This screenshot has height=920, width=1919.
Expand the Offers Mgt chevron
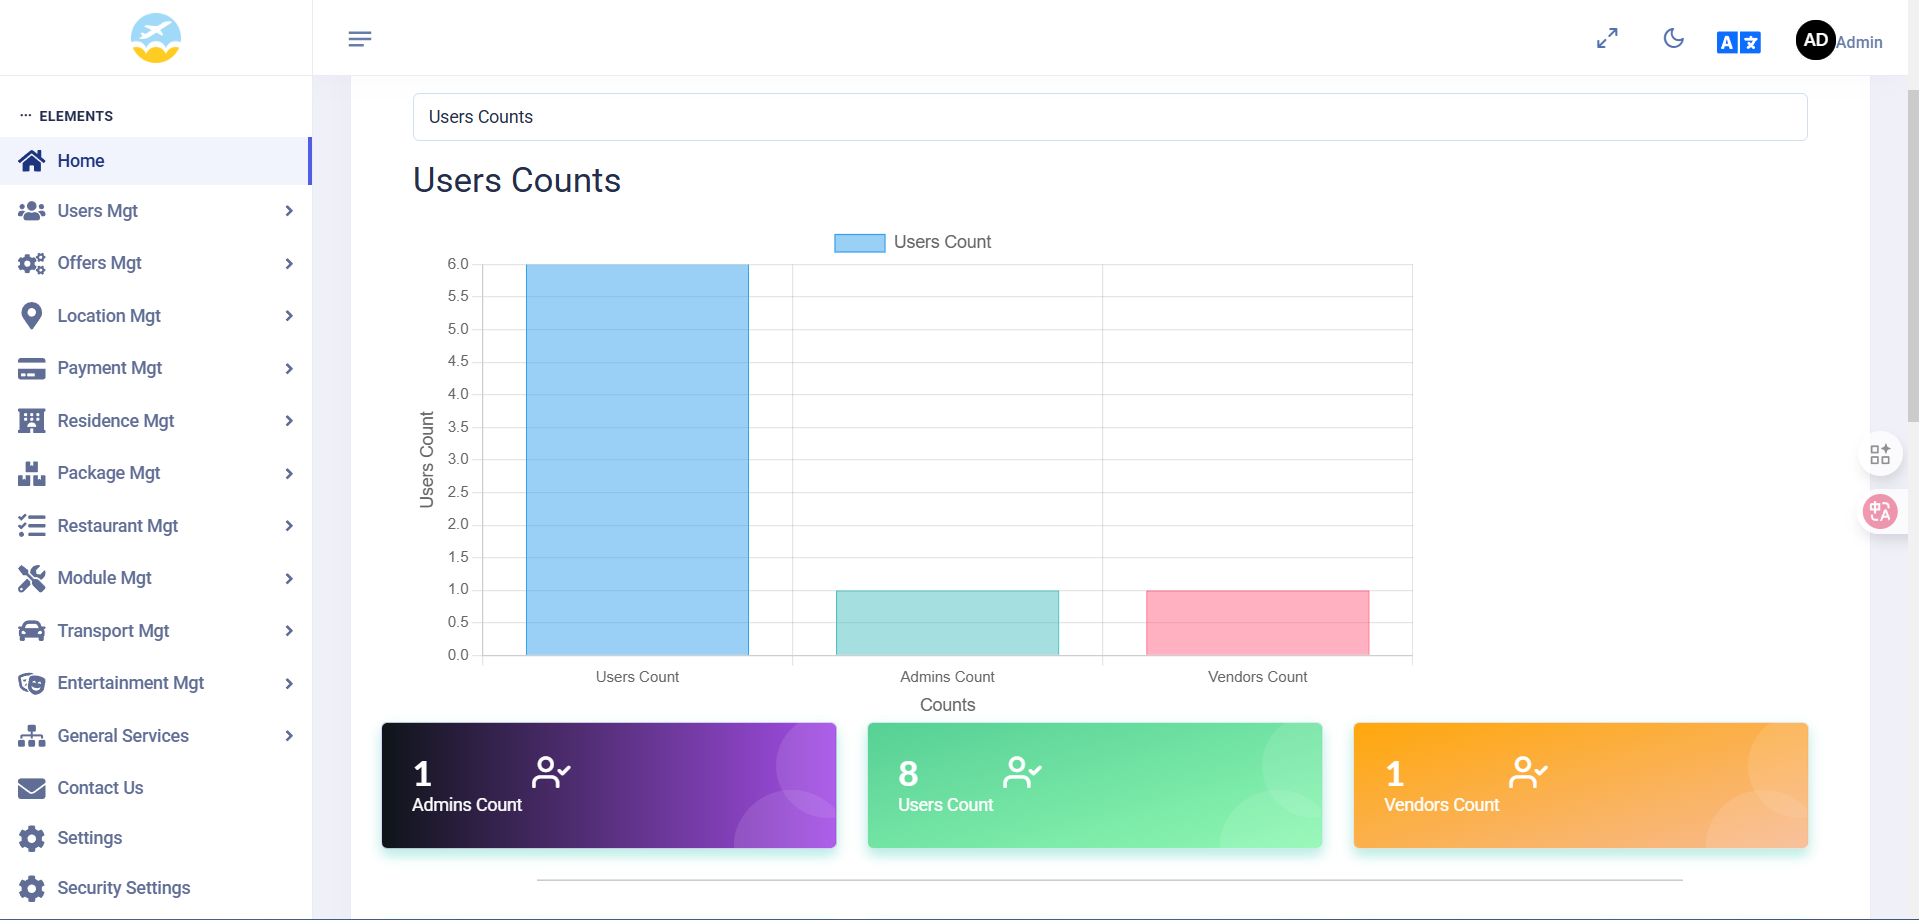click(289, 264)
